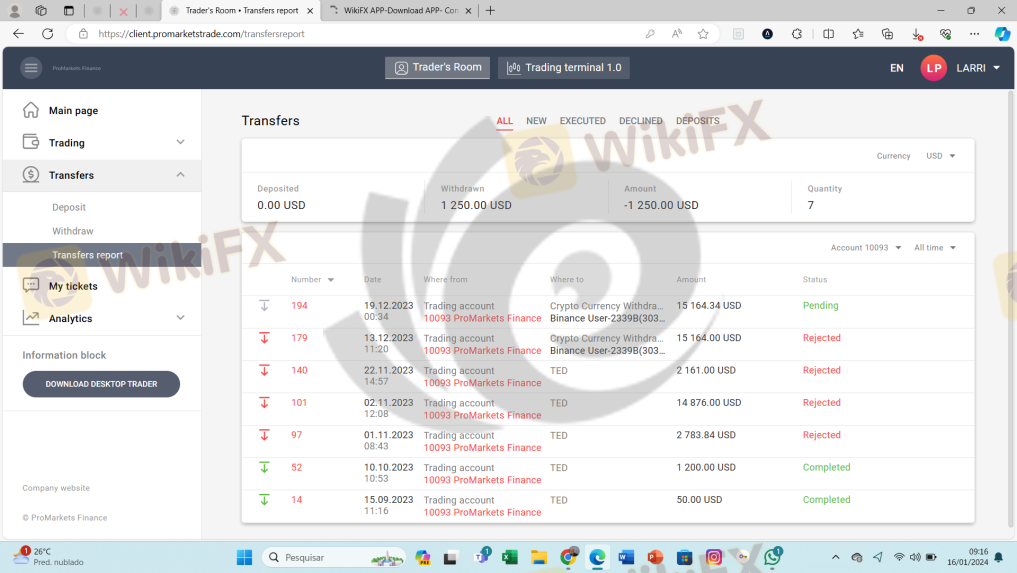1017x573 pixels.
Task: Open Instagram from the taskbar
Action: (713, 557)
